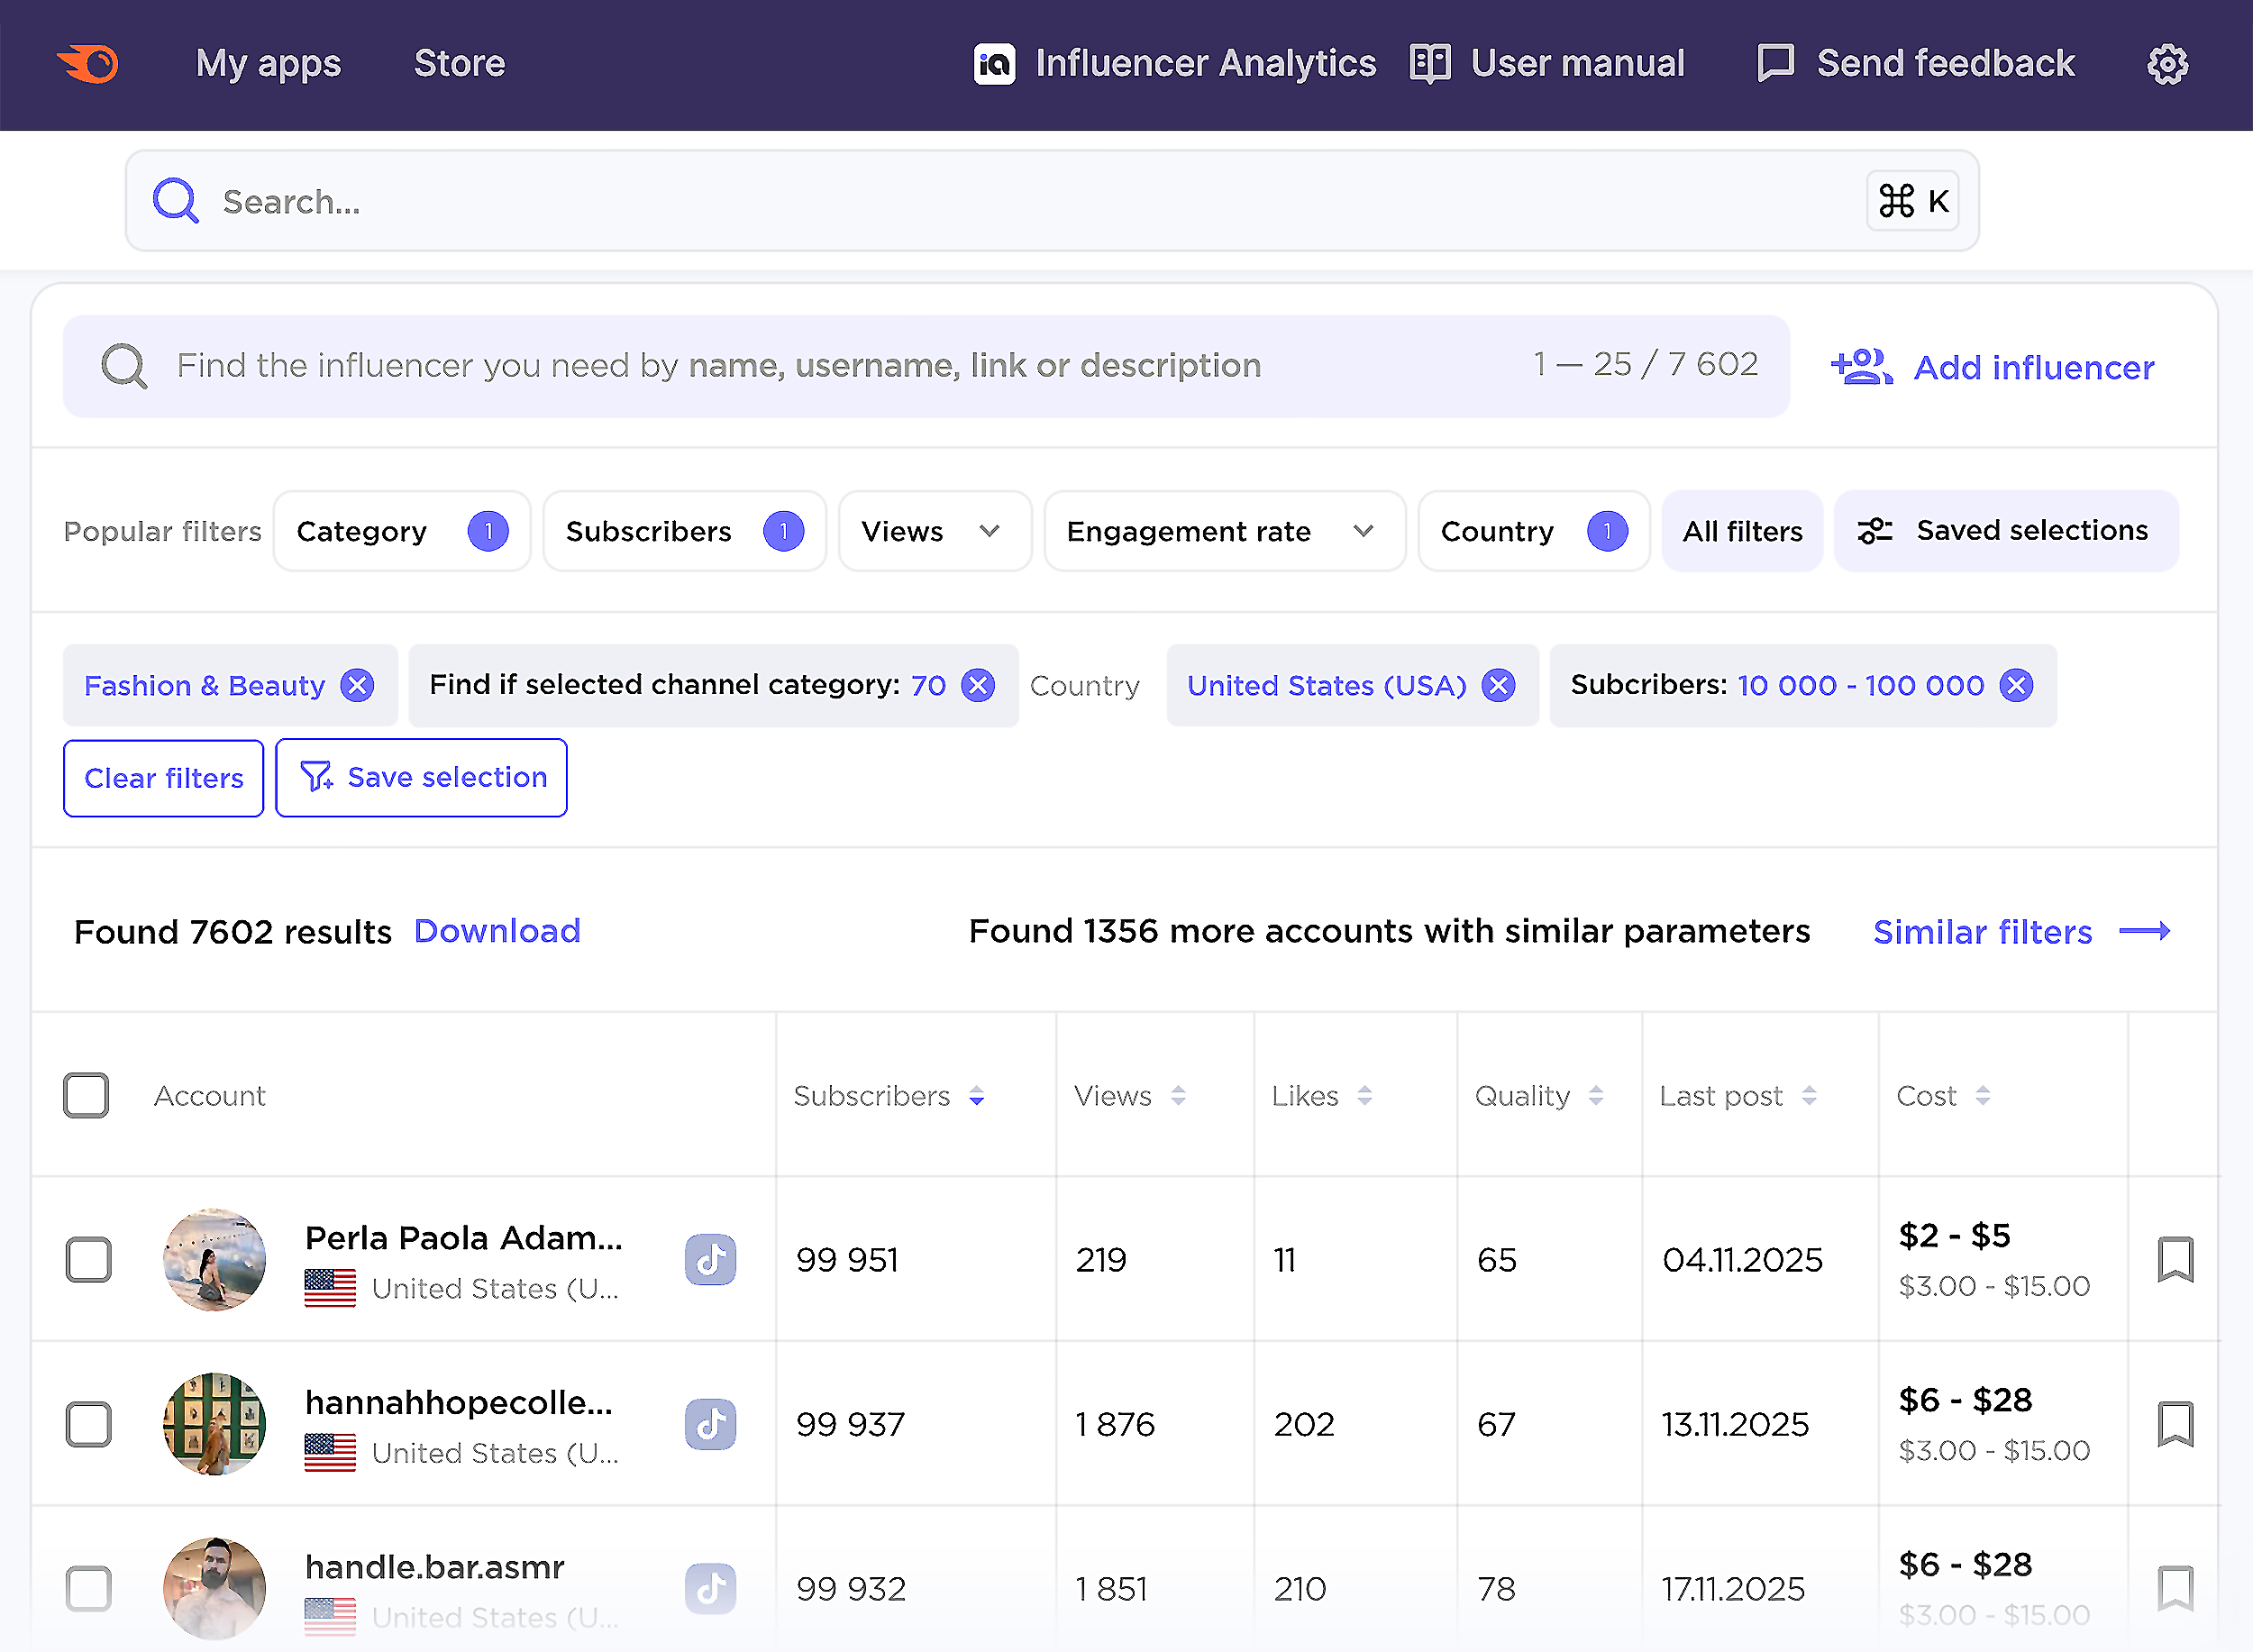Click the Download results link
This screenshot has width=2253, height=1652.
497,931
